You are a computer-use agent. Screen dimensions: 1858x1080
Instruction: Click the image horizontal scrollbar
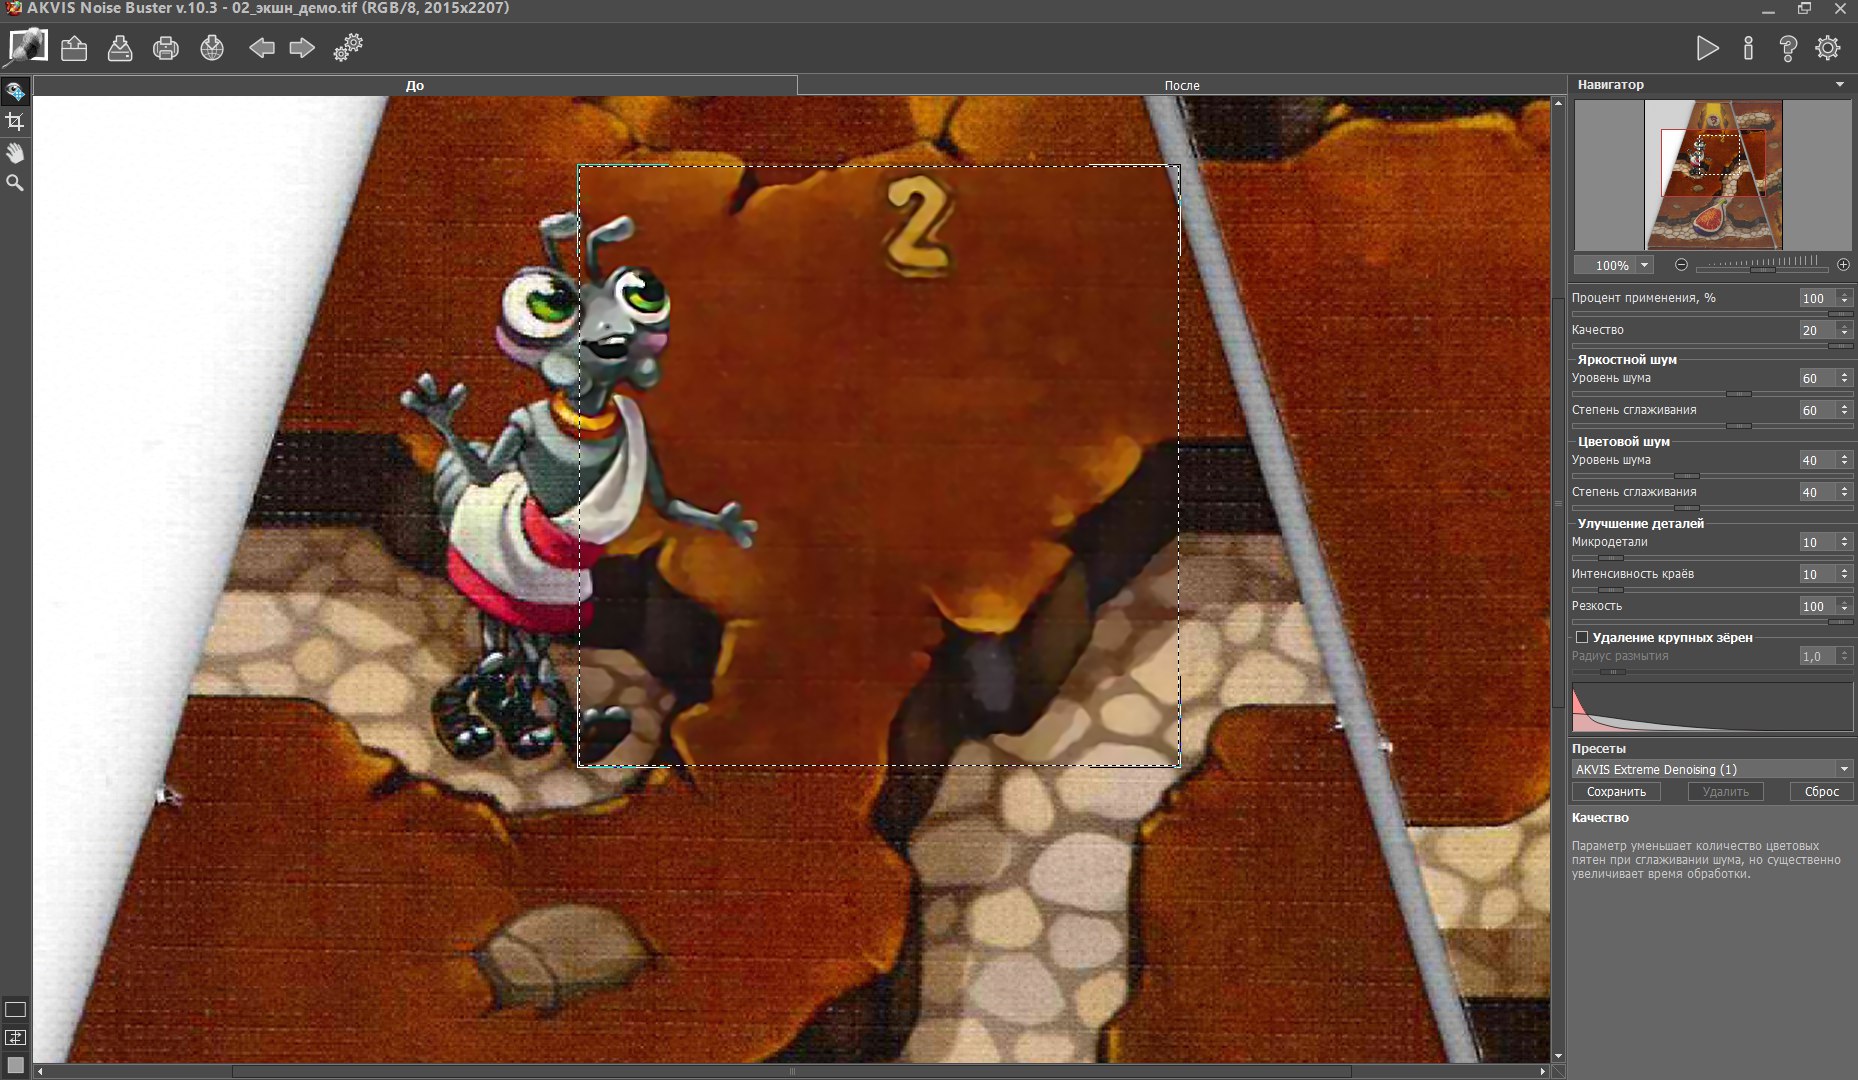[792, 1071]
